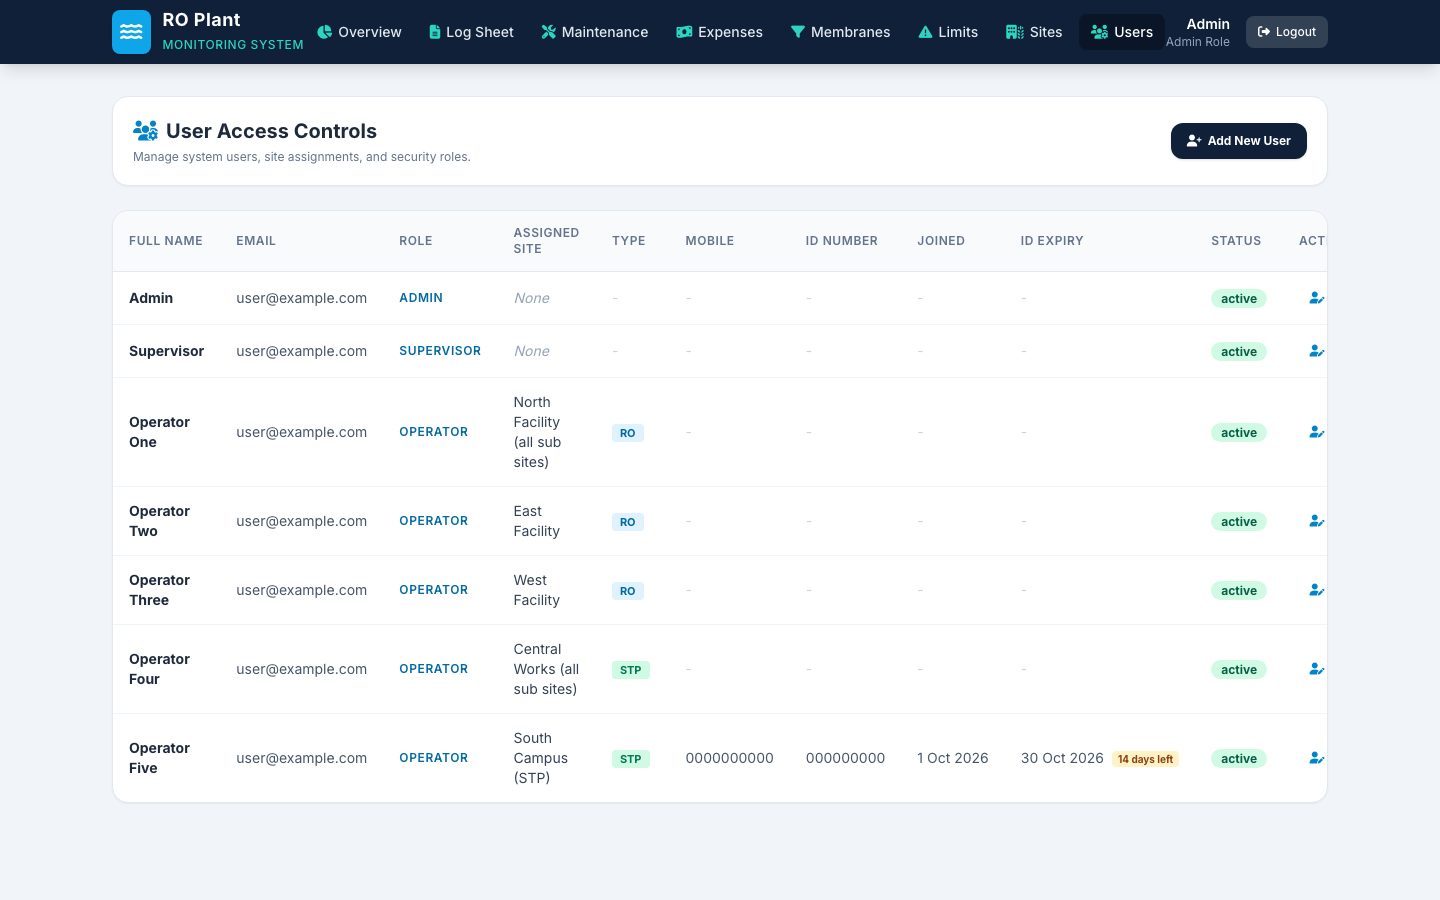Click the users icon beside User Access Controls
This screenshot has width=1440, height=900.
pyautogui.click(x=146, y=131)
